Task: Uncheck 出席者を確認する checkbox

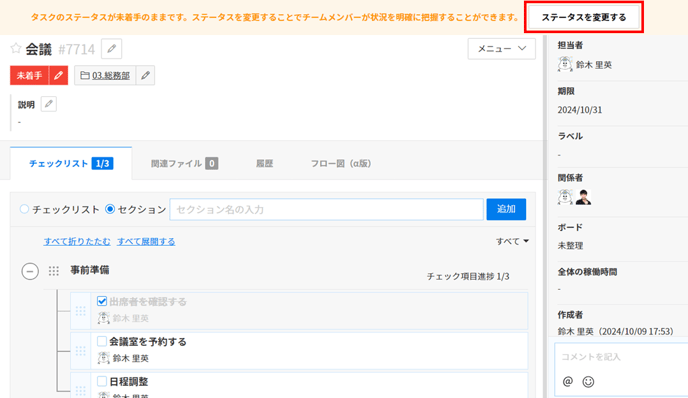Action: [102, 301]
